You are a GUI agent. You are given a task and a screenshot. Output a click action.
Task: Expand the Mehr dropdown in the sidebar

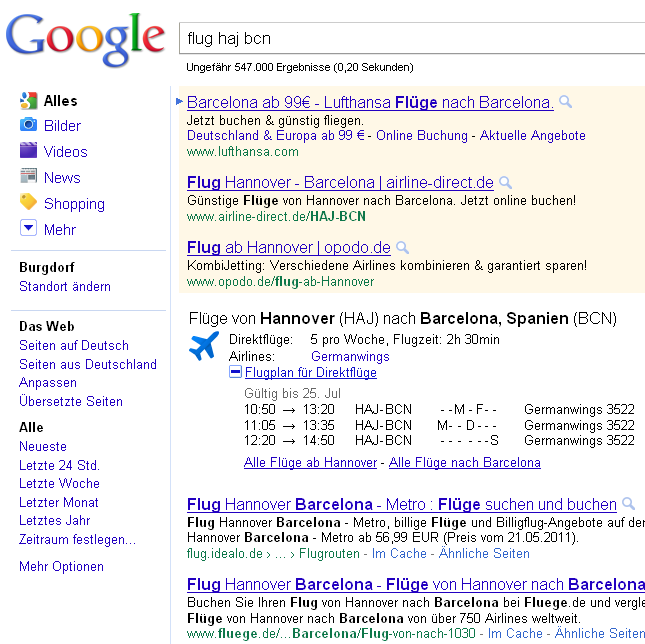click(28, 229)
